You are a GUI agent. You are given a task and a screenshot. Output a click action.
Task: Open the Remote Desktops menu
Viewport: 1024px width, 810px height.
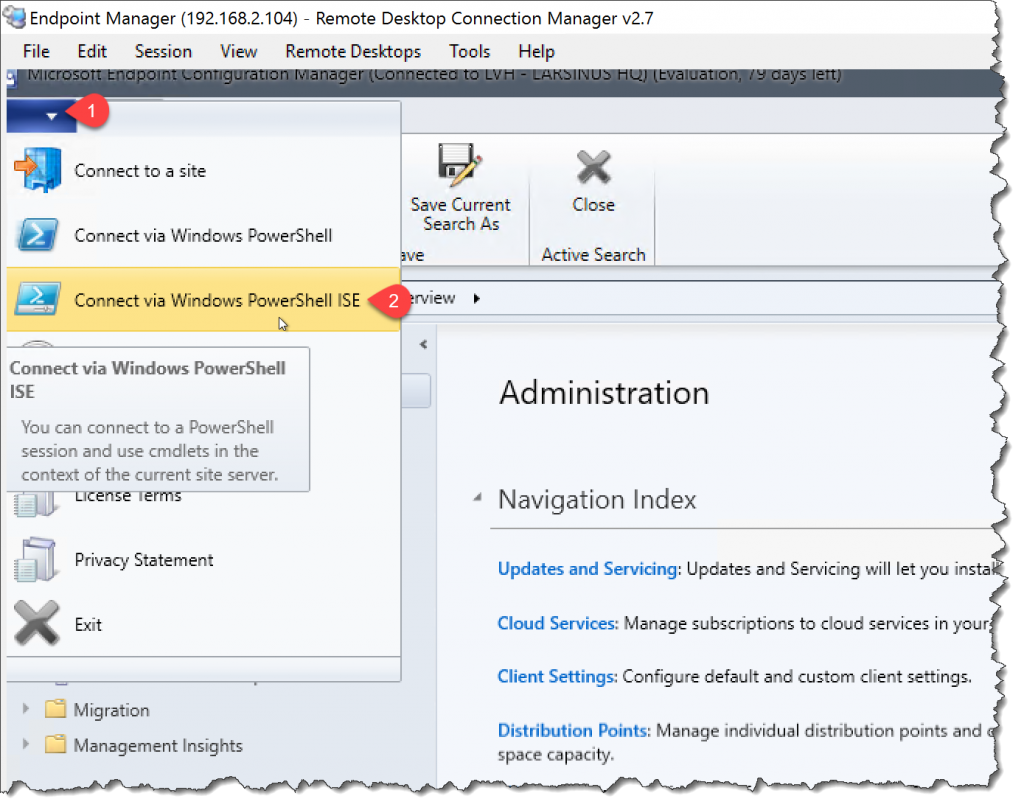coord(353,51)
